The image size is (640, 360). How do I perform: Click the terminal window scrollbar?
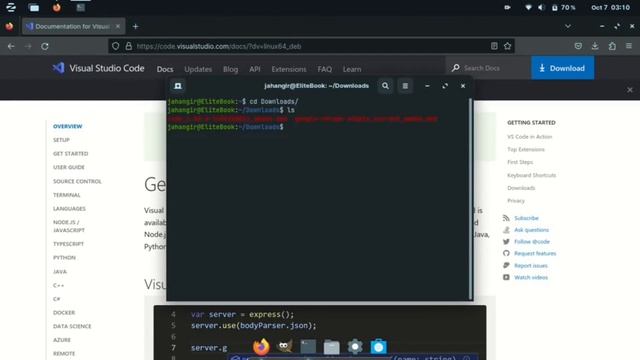(x=471, y=199)
